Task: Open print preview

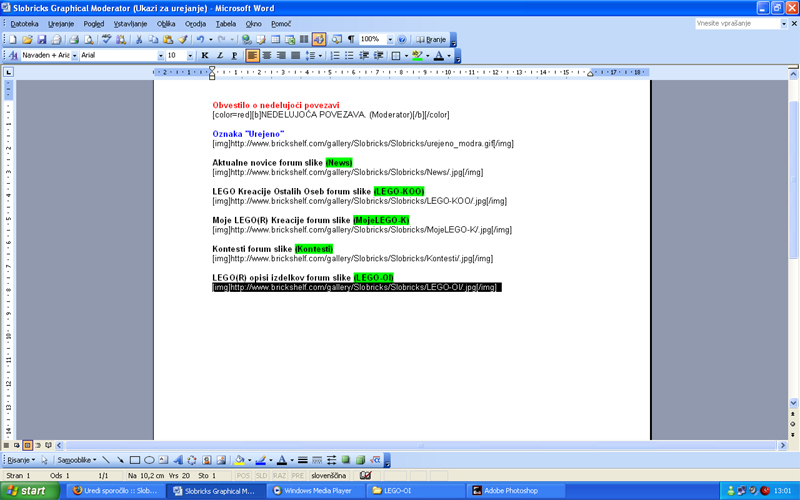Action: click(x=89, y=39)
